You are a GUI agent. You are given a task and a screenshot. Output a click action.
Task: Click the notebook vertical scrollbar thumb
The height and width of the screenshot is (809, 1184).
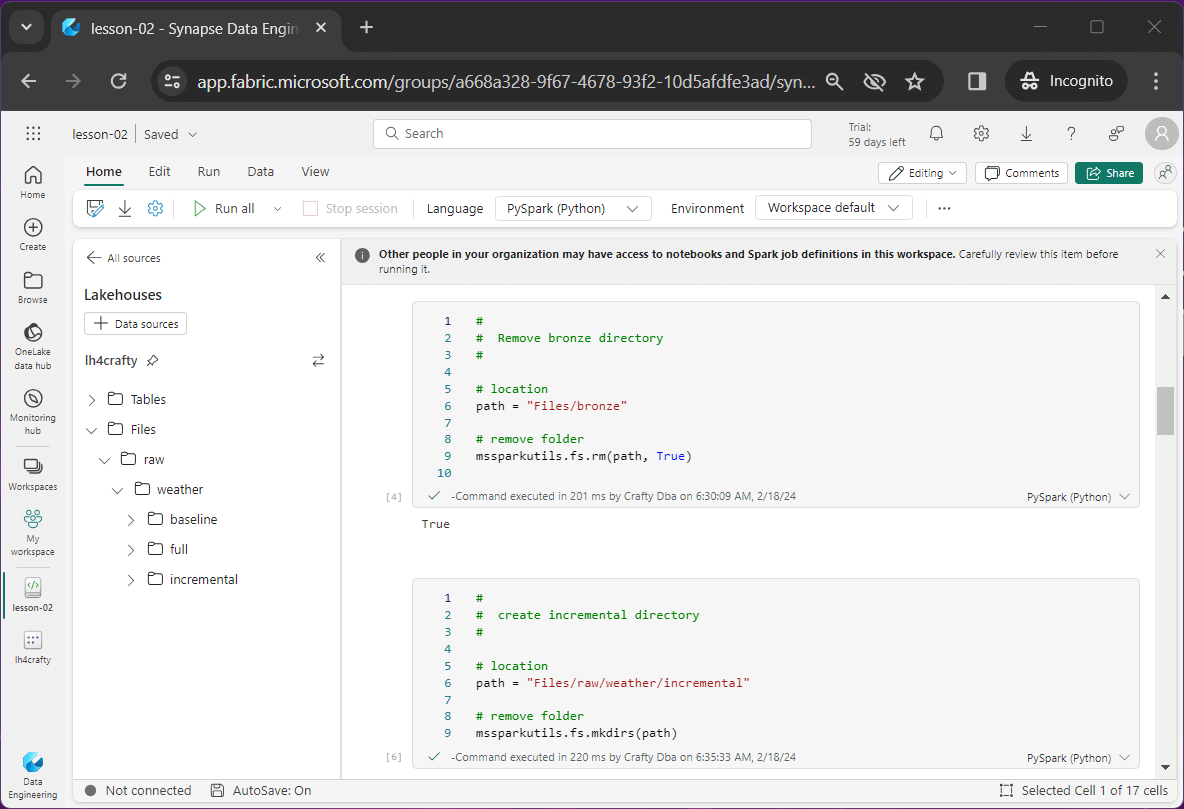pyautogui.click(x=1165, y=410)
